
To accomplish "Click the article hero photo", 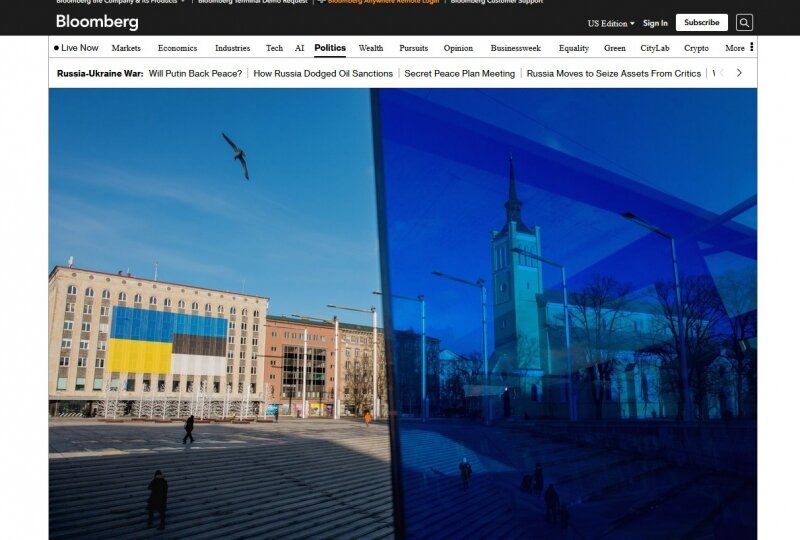I will (403, 314).
